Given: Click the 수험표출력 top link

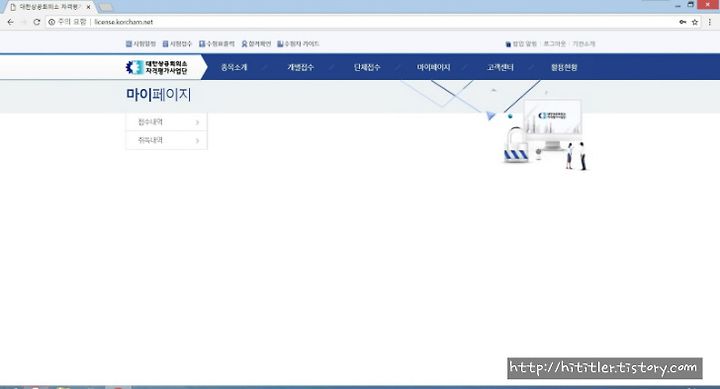Looking at the screenshot, I should click(217, 44).
